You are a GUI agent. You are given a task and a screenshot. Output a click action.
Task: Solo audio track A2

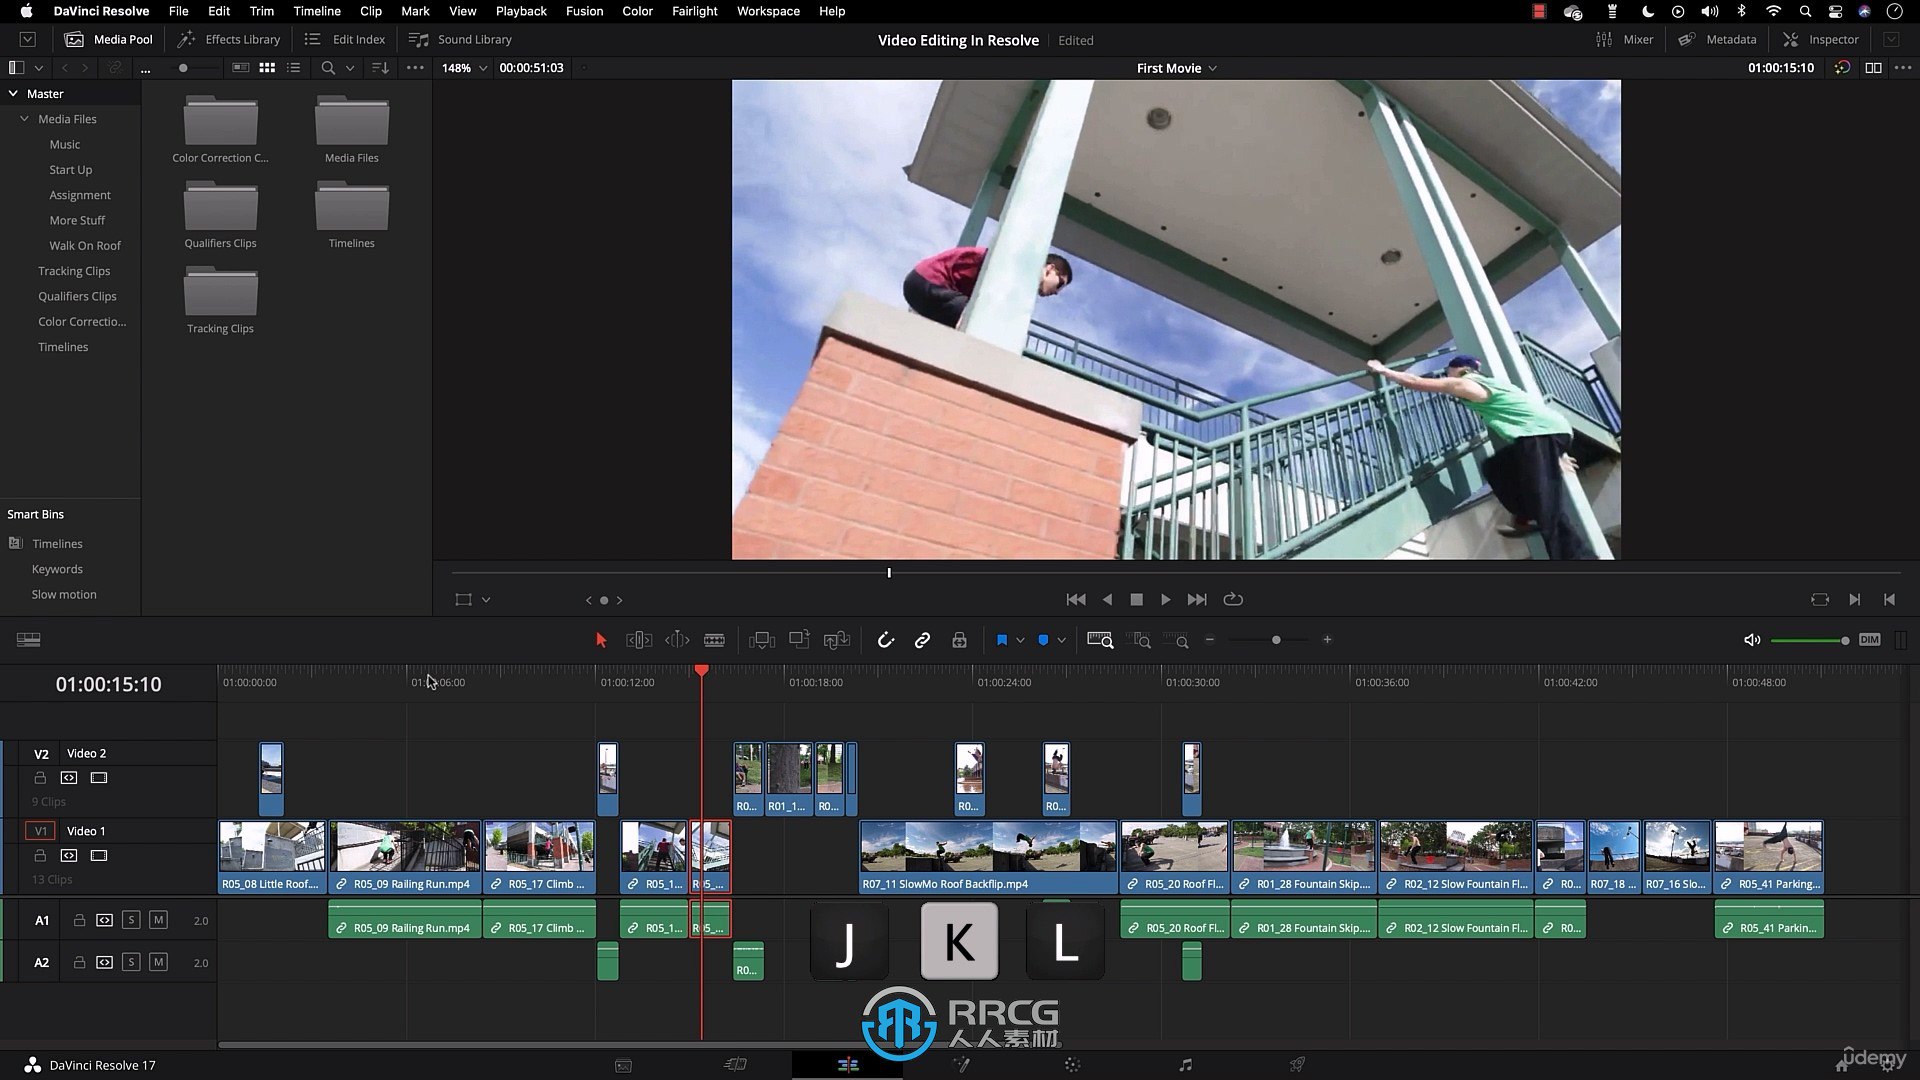click(131, 962)
